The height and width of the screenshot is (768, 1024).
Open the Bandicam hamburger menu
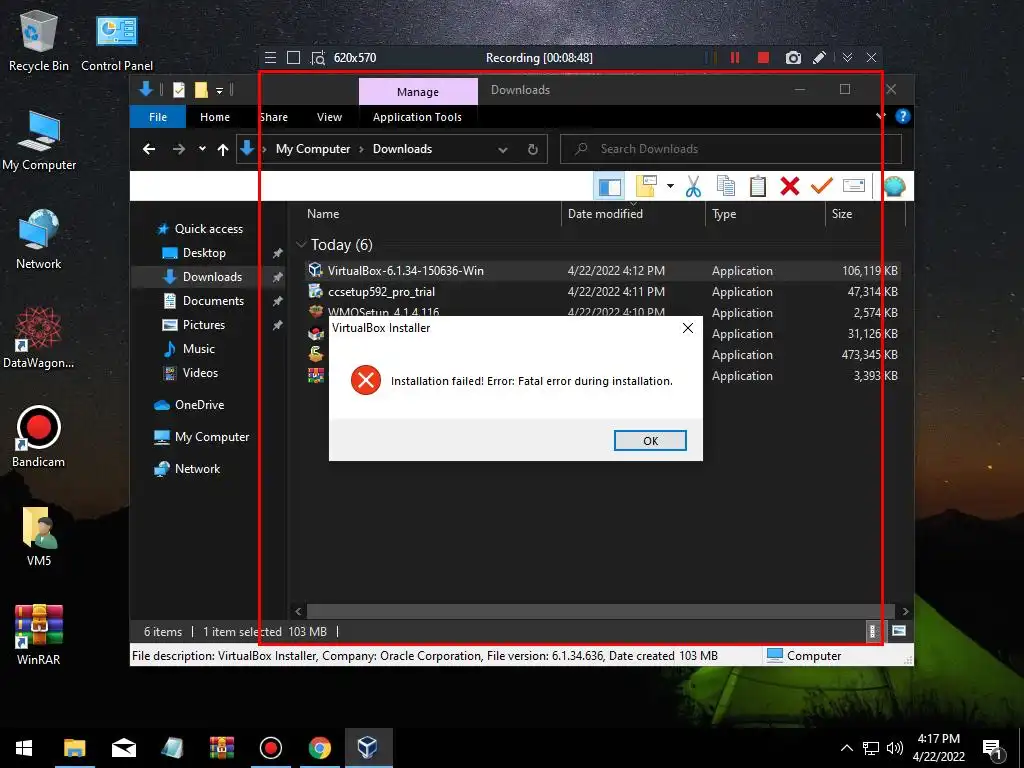270,57
